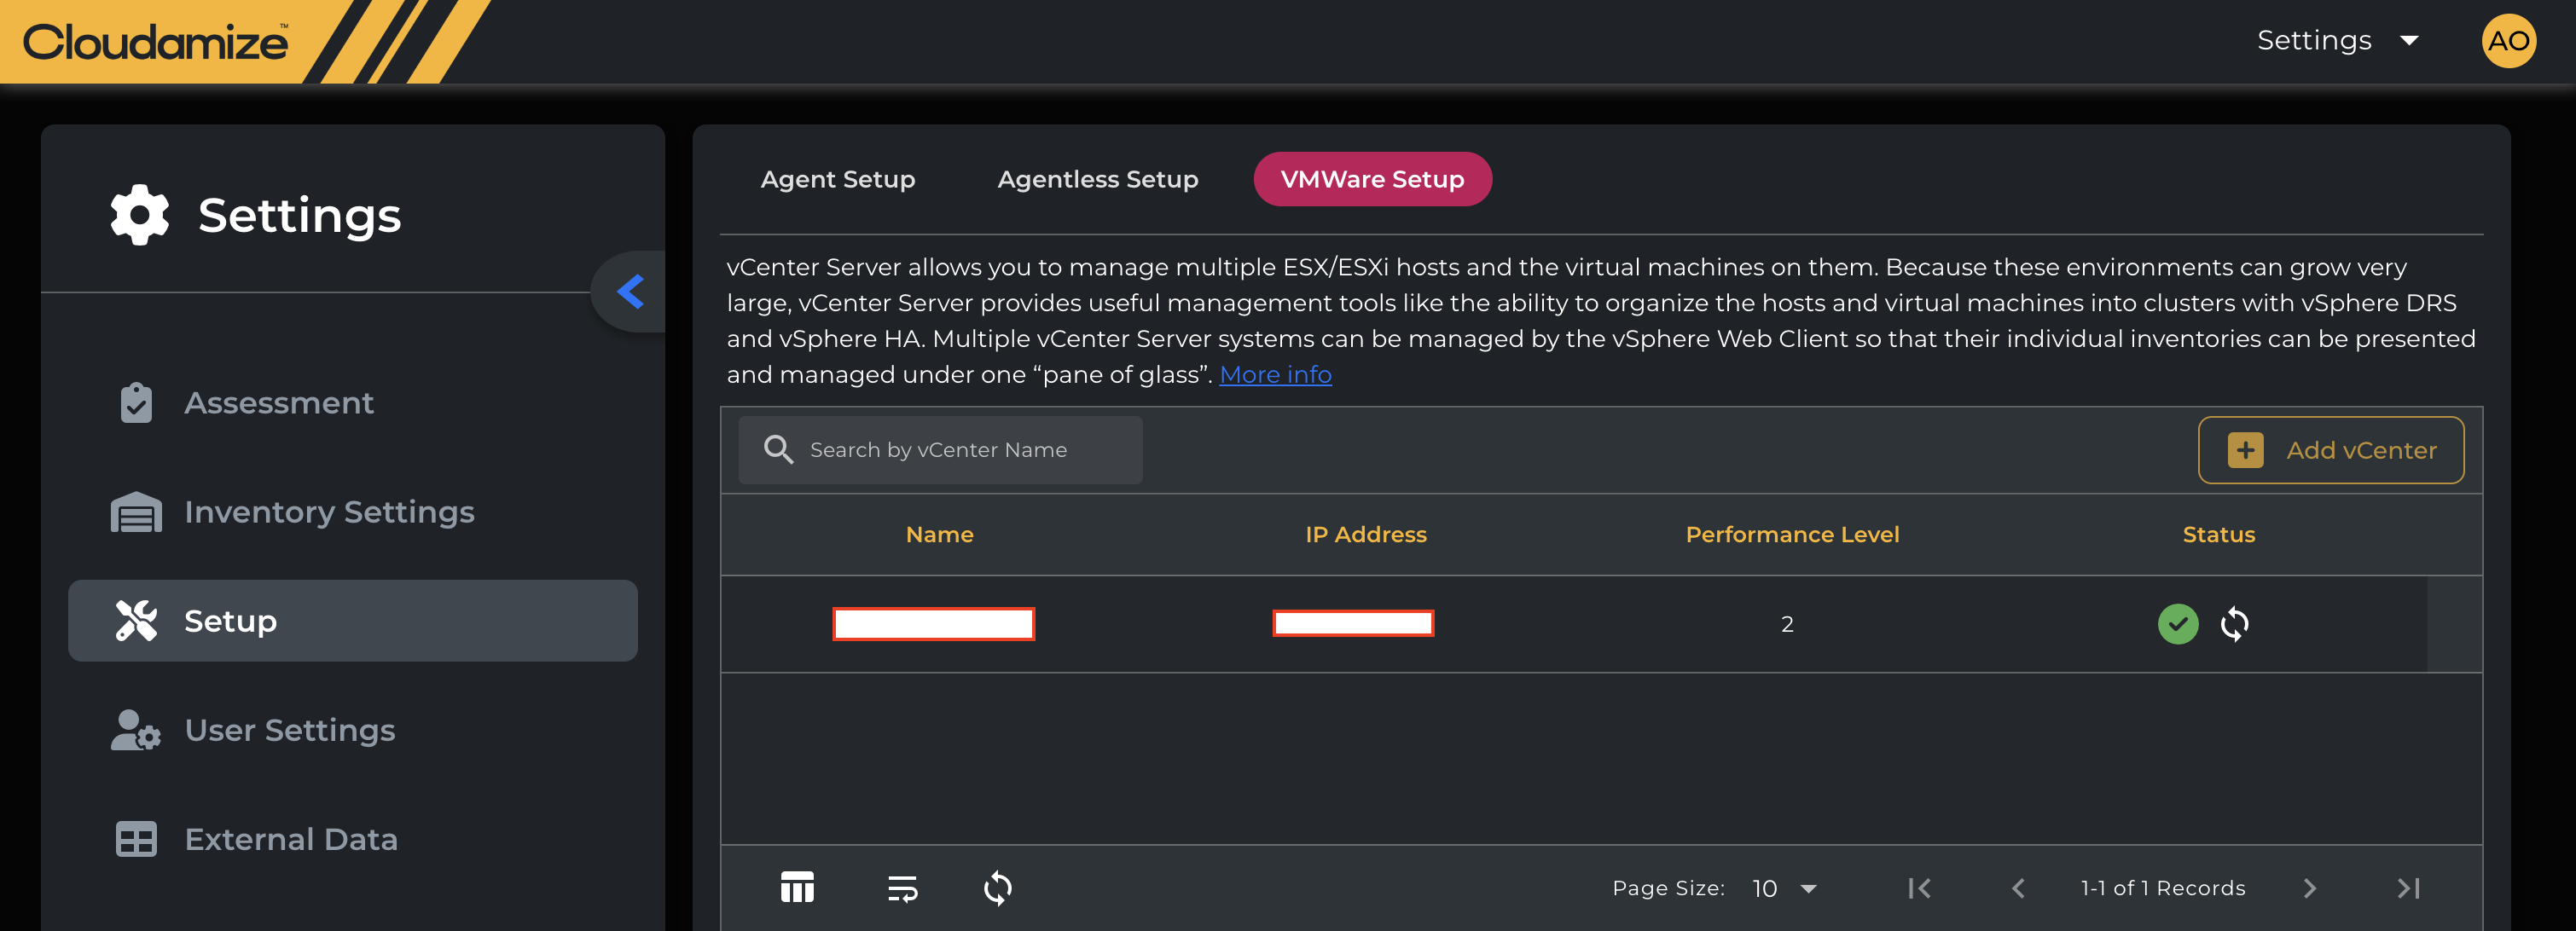Refresh the table using the footer sync icon
The image size is (2576, 931).
tap(997, 887)
